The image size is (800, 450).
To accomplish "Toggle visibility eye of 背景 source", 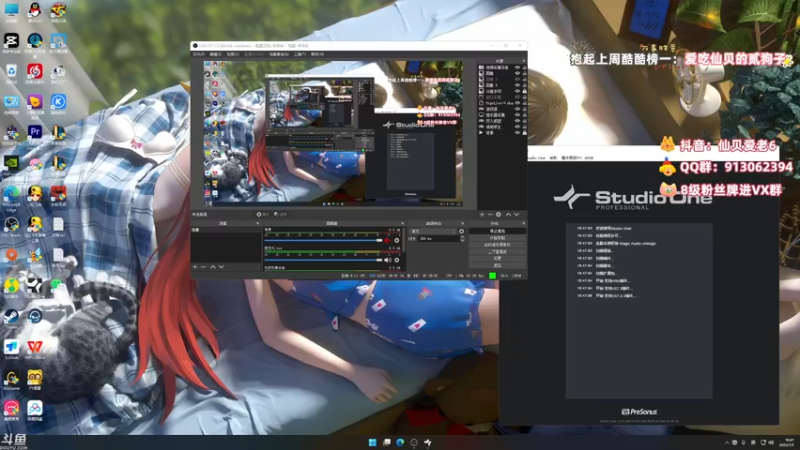I will pyautogui.click(x=517, y=133).
